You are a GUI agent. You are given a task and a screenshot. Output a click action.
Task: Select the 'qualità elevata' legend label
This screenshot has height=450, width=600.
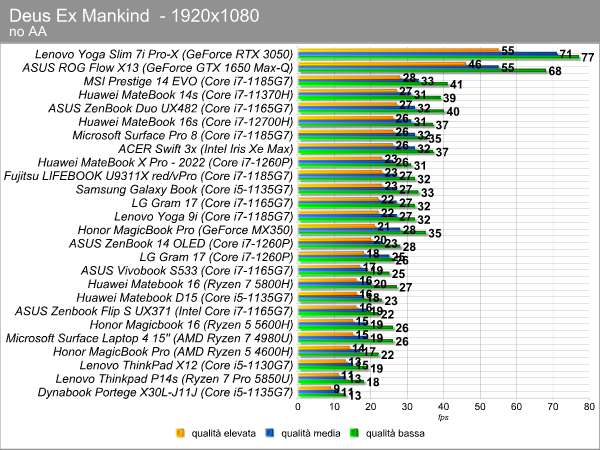coord(223,433)
